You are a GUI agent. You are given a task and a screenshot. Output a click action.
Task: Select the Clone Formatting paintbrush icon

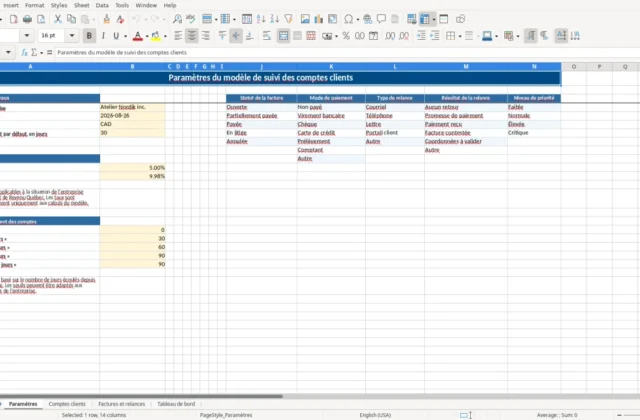[107, 19]
